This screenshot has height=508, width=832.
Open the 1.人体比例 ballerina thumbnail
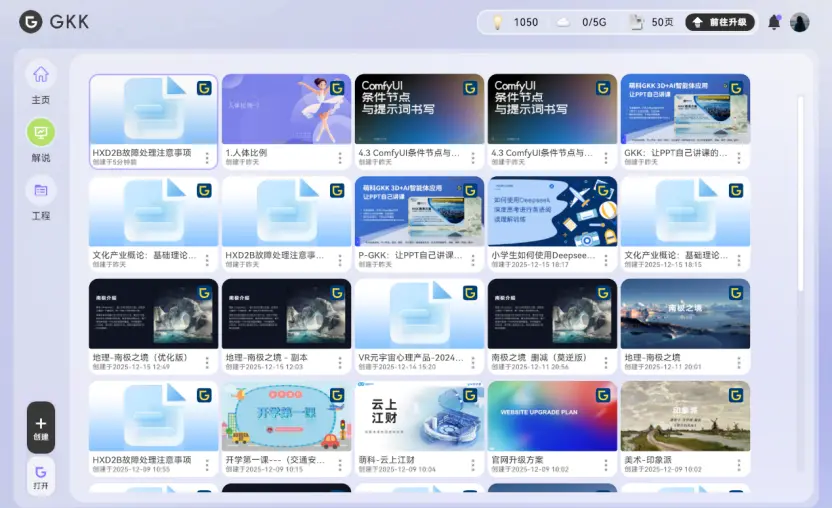(x=286, y=109)
